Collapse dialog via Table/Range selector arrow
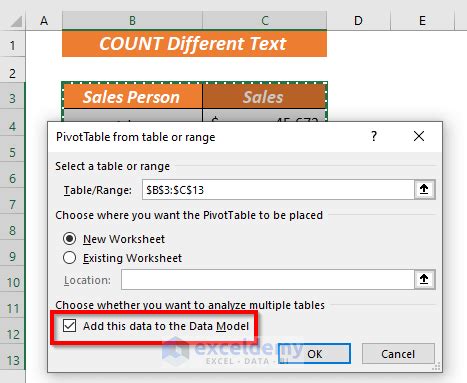Image resolution: width=467 pixels, height=383 pixels. click(x=424, y=189)
